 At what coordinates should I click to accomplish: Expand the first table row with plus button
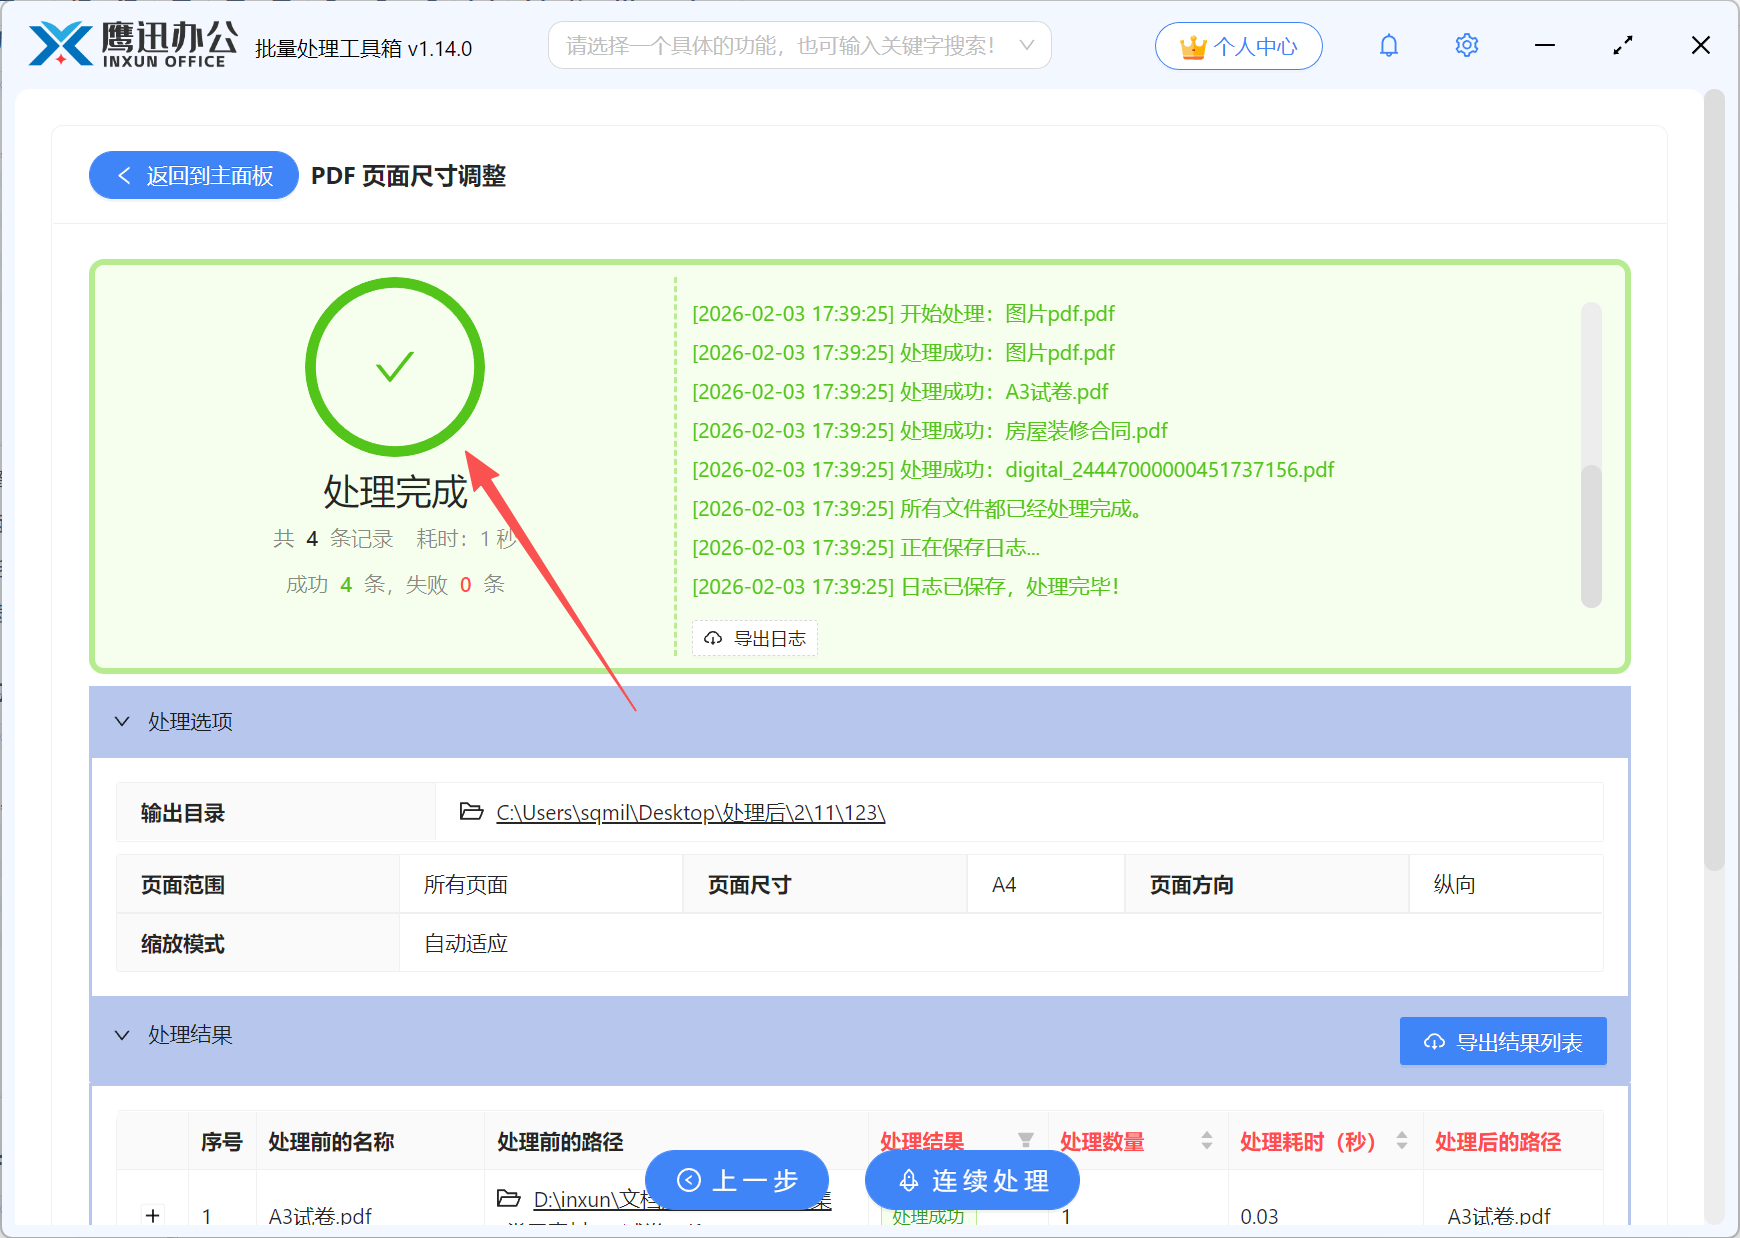(152, 1216)
